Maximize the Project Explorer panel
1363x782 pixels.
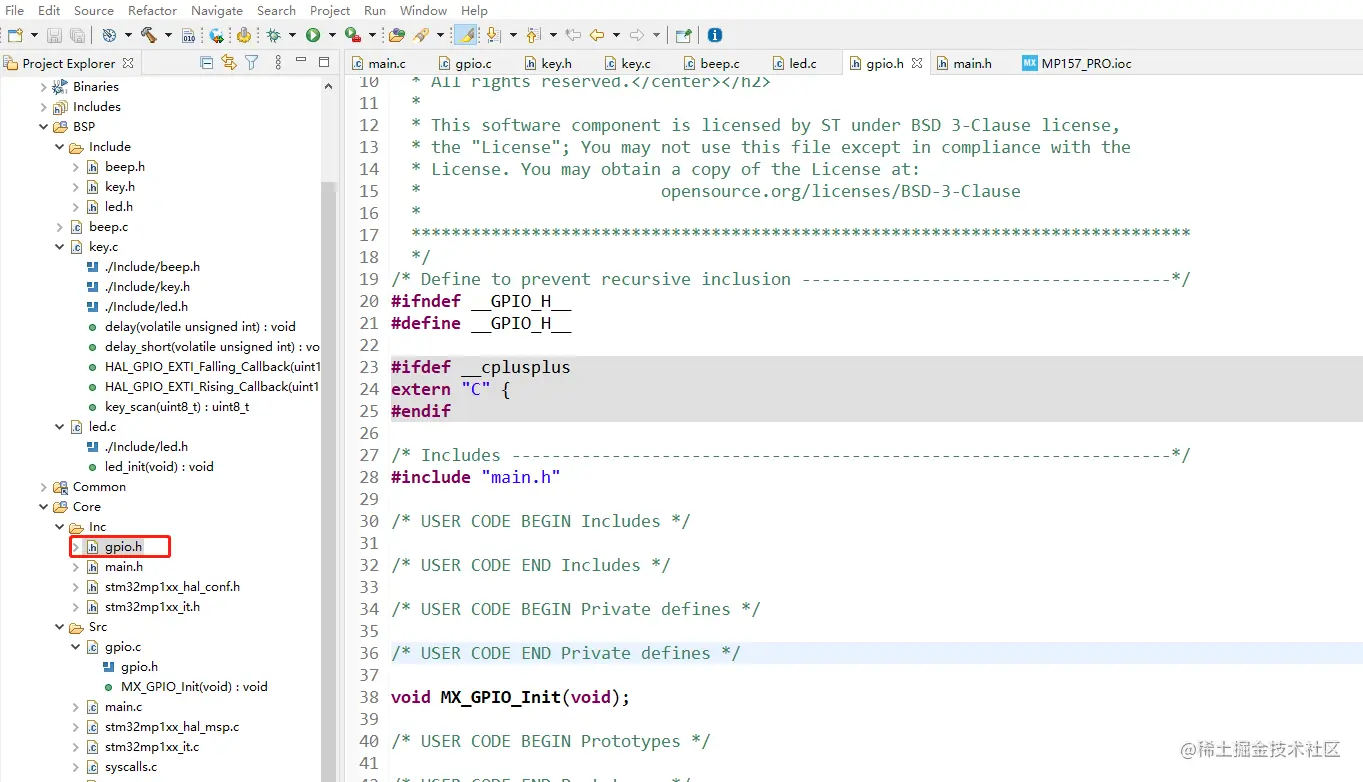point(324,62)
